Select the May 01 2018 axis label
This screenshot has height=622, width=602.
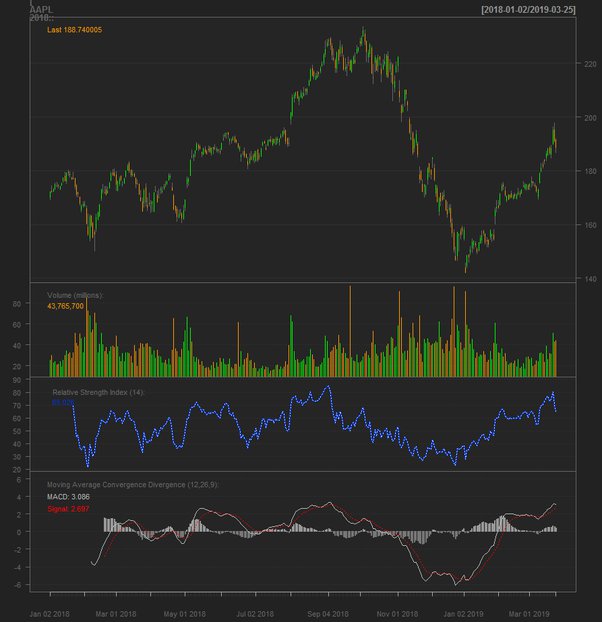click(x=184, y=613)
